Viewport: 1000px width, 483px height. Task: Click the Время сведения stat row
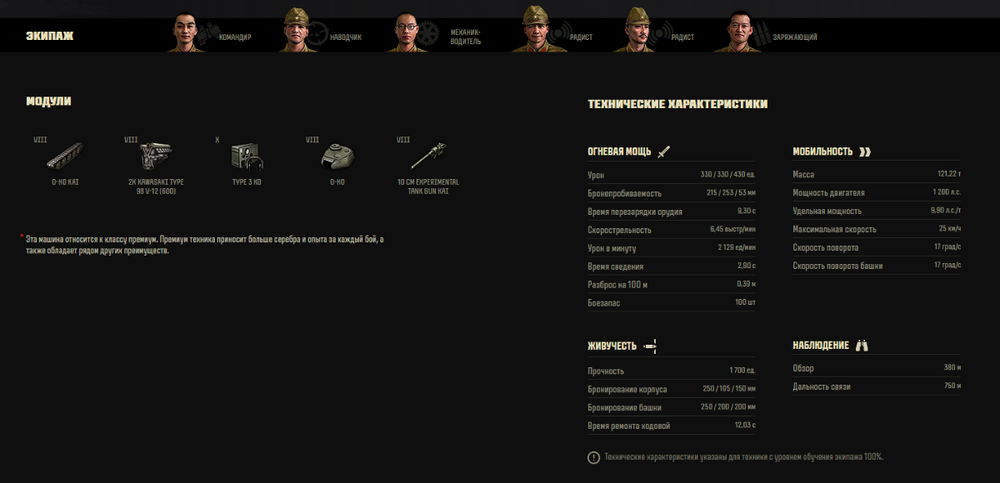pos(672,267)
